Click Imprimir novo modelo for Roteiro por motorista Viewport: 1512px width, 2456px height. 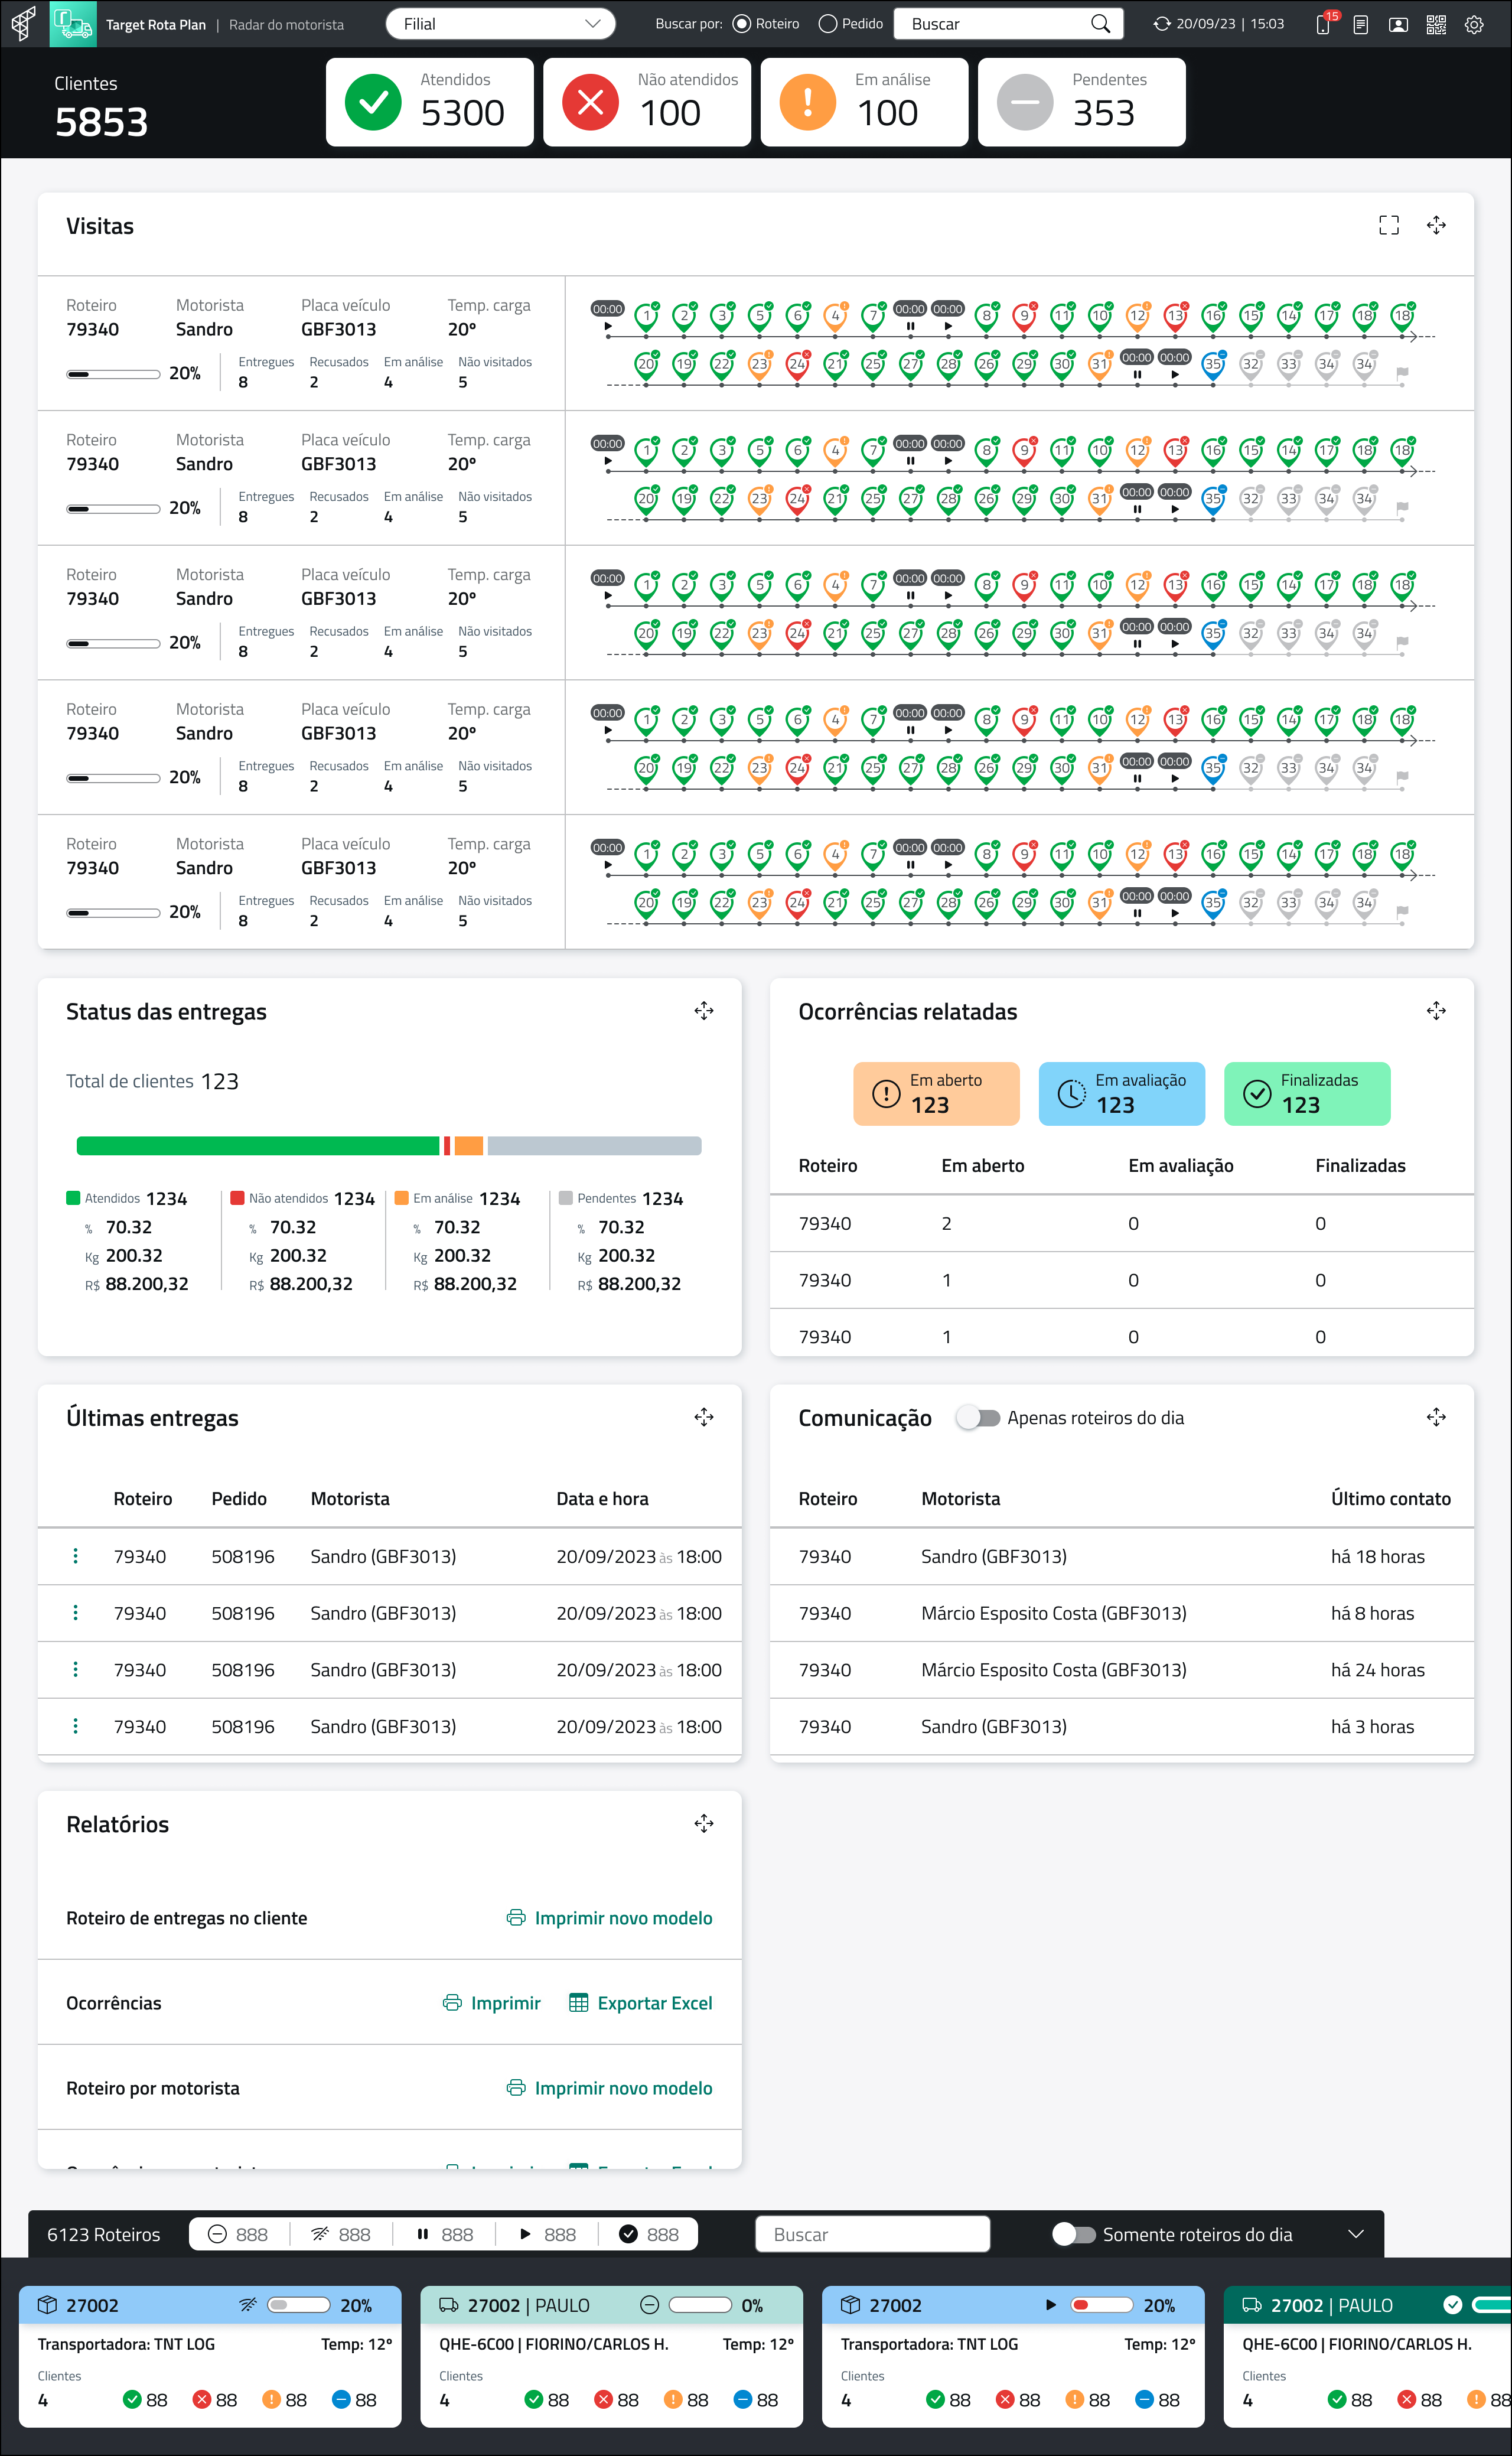610,2088
